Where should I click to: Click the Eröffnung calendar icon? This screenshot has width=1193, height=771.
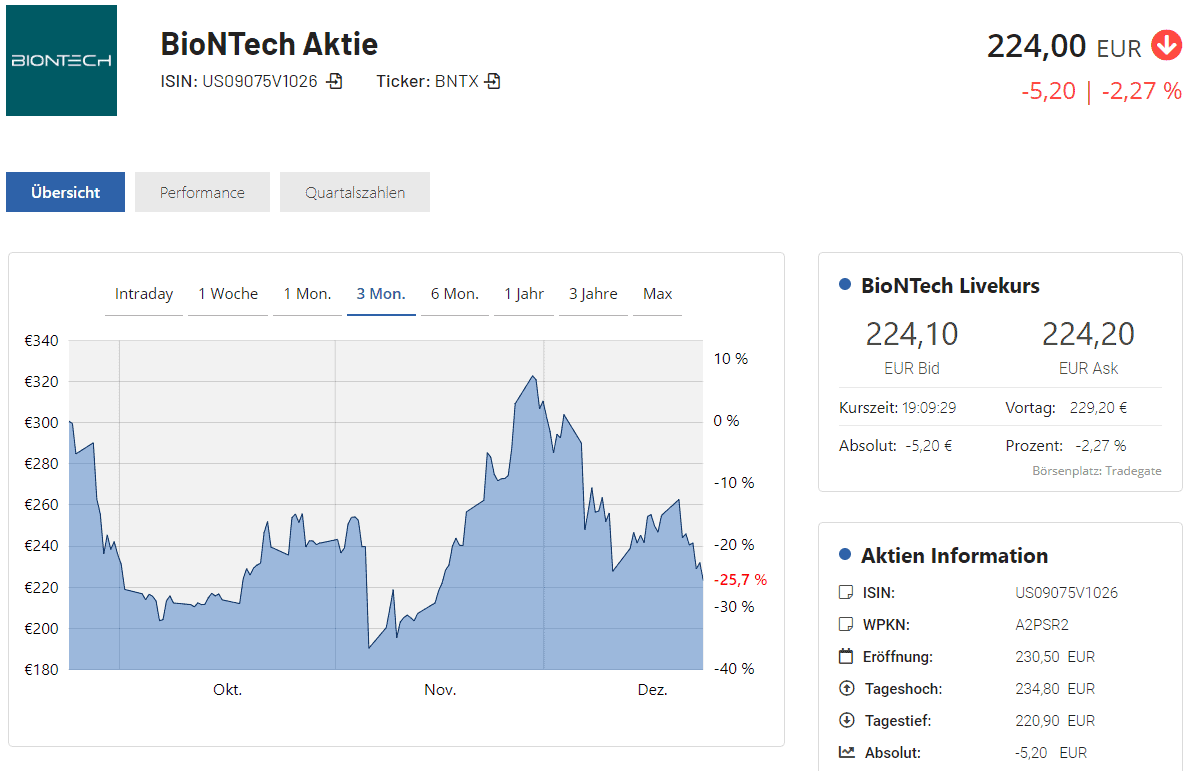click(846, 657)
